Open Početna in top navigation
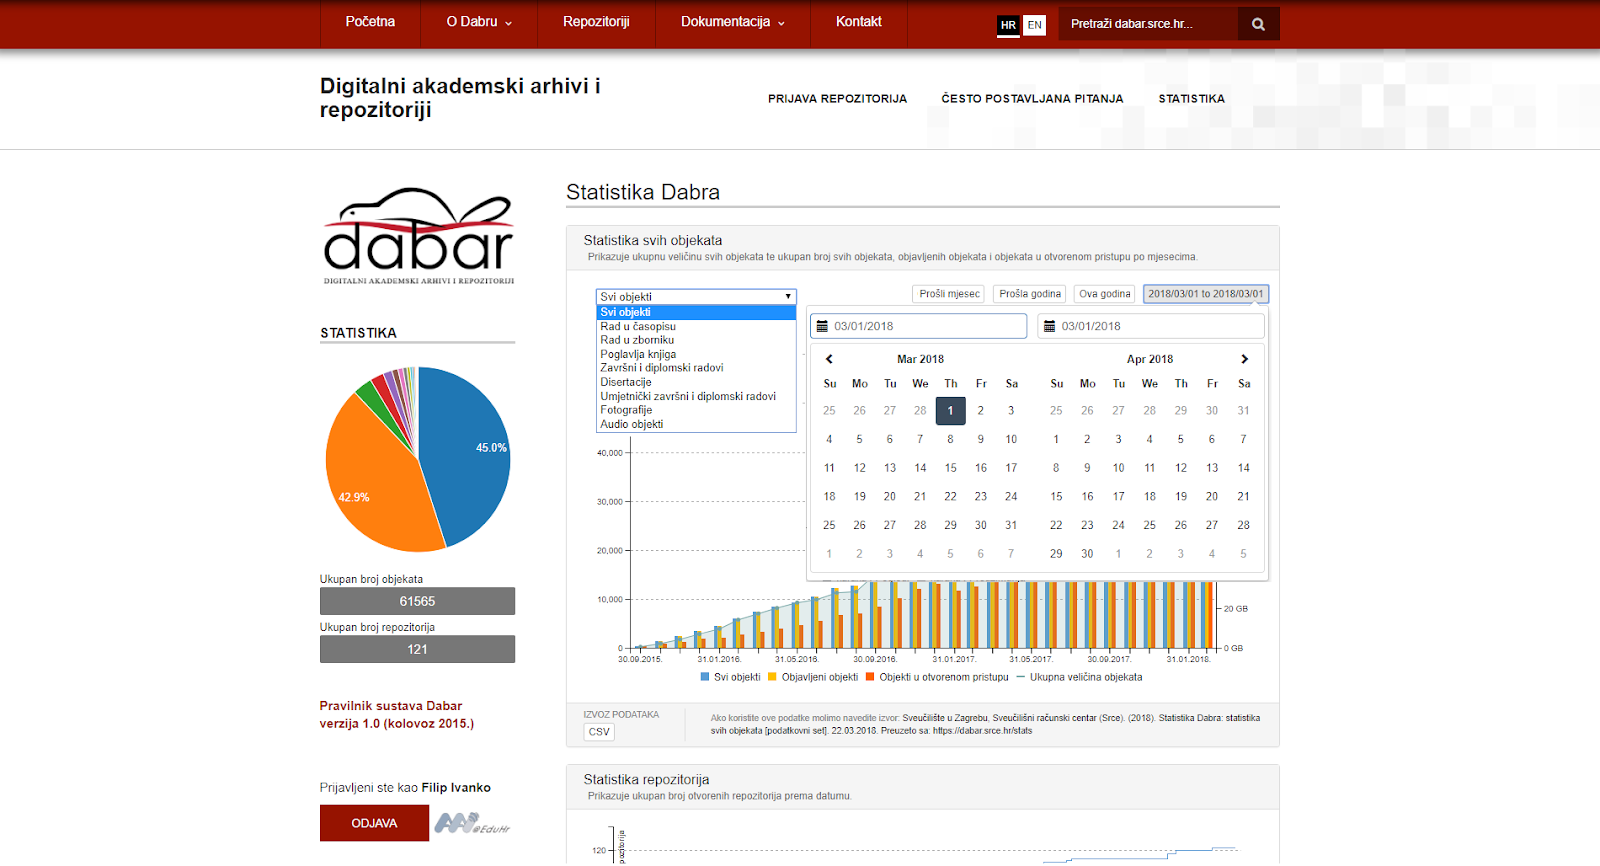This screenshot has height=866, width=1600. [370, 22]
